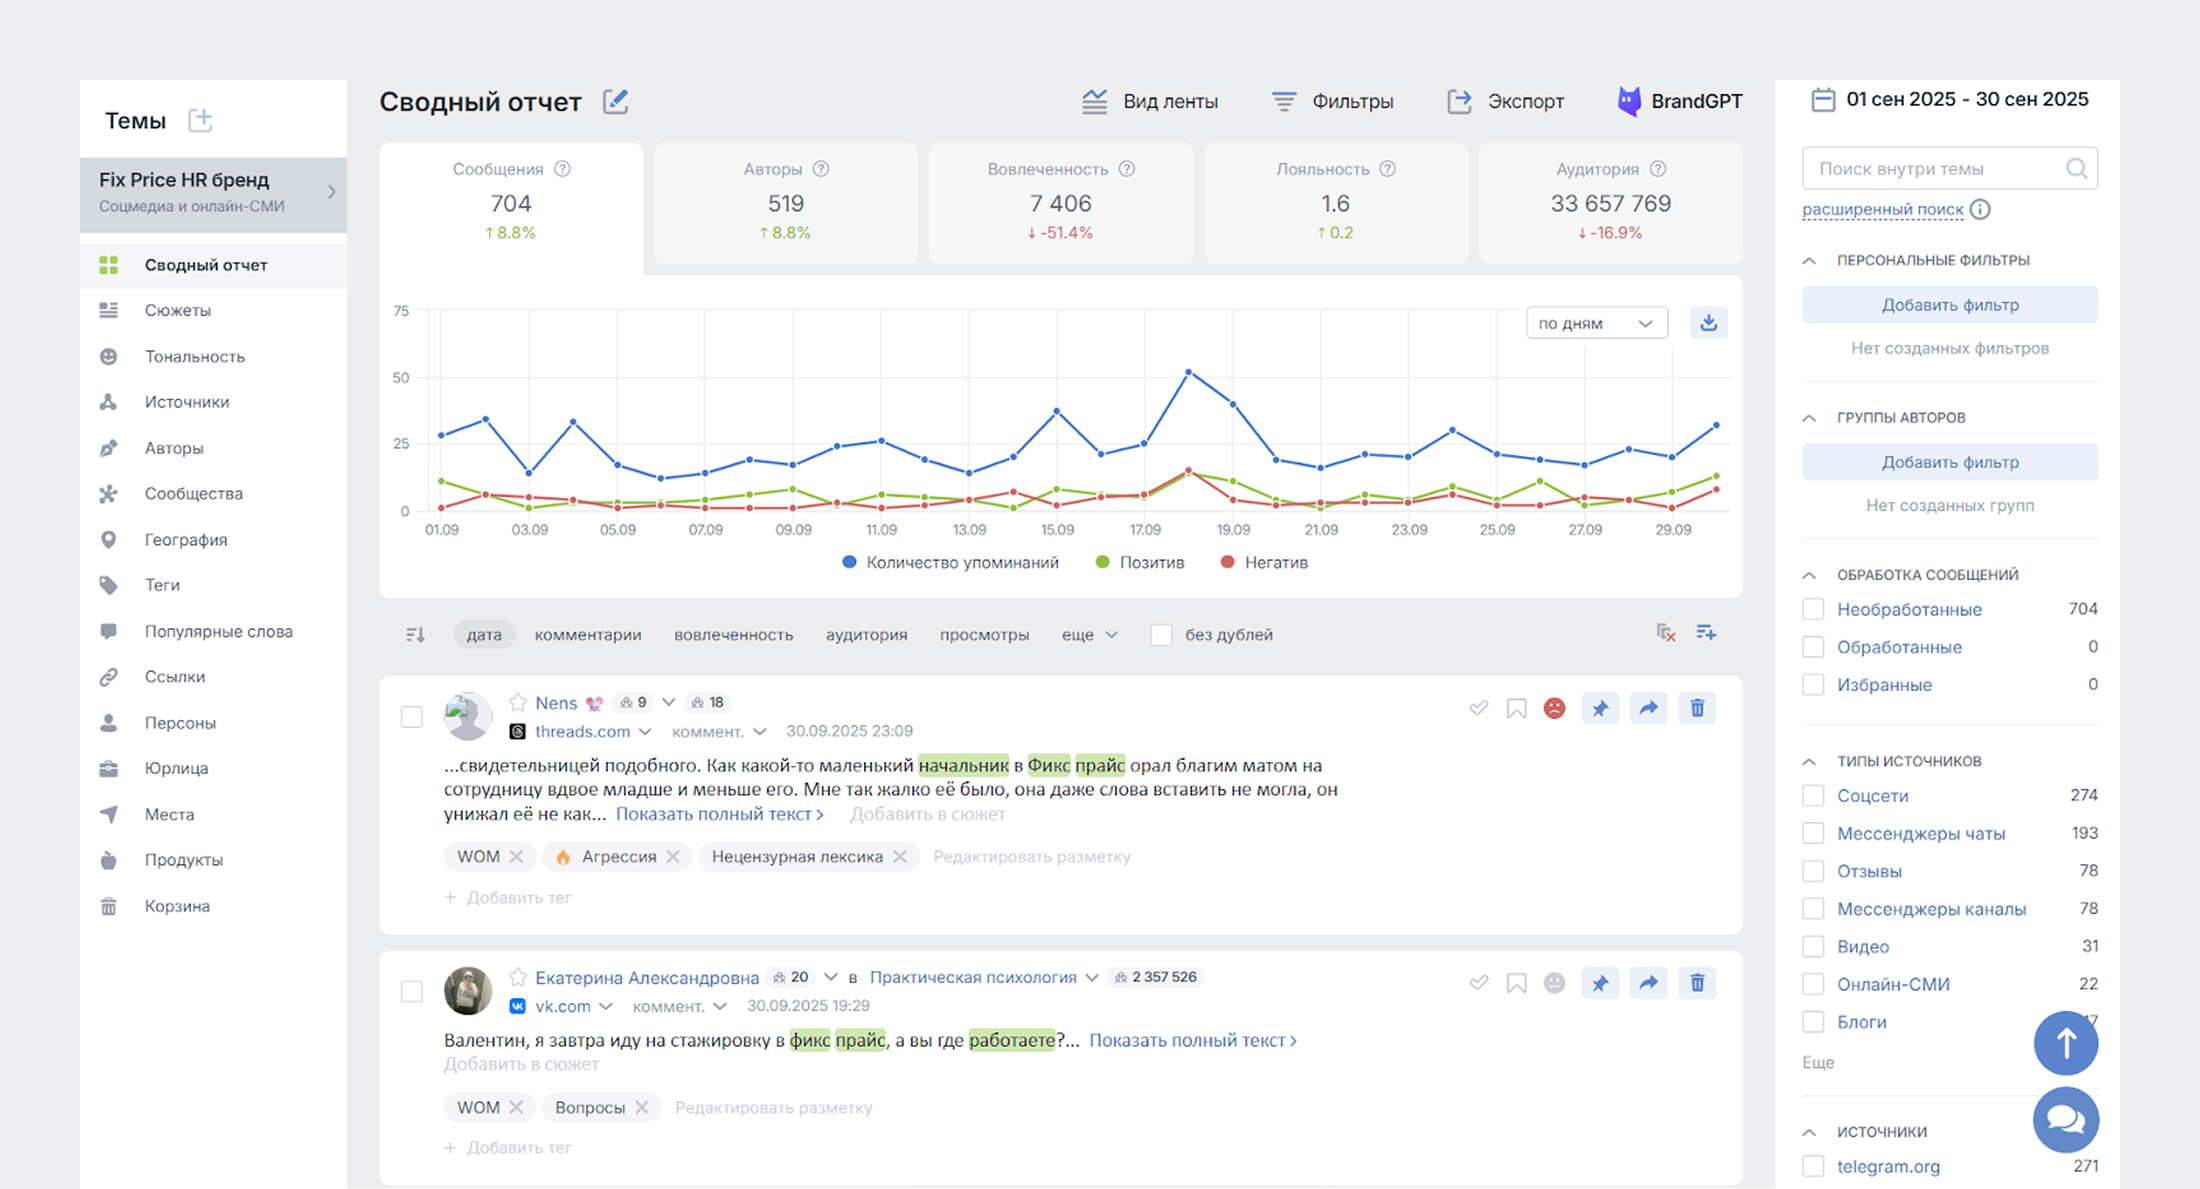The height and width of the screenshot is (1189, 2200).
Task: Click the add new theme plus icon
Action: 200,120
